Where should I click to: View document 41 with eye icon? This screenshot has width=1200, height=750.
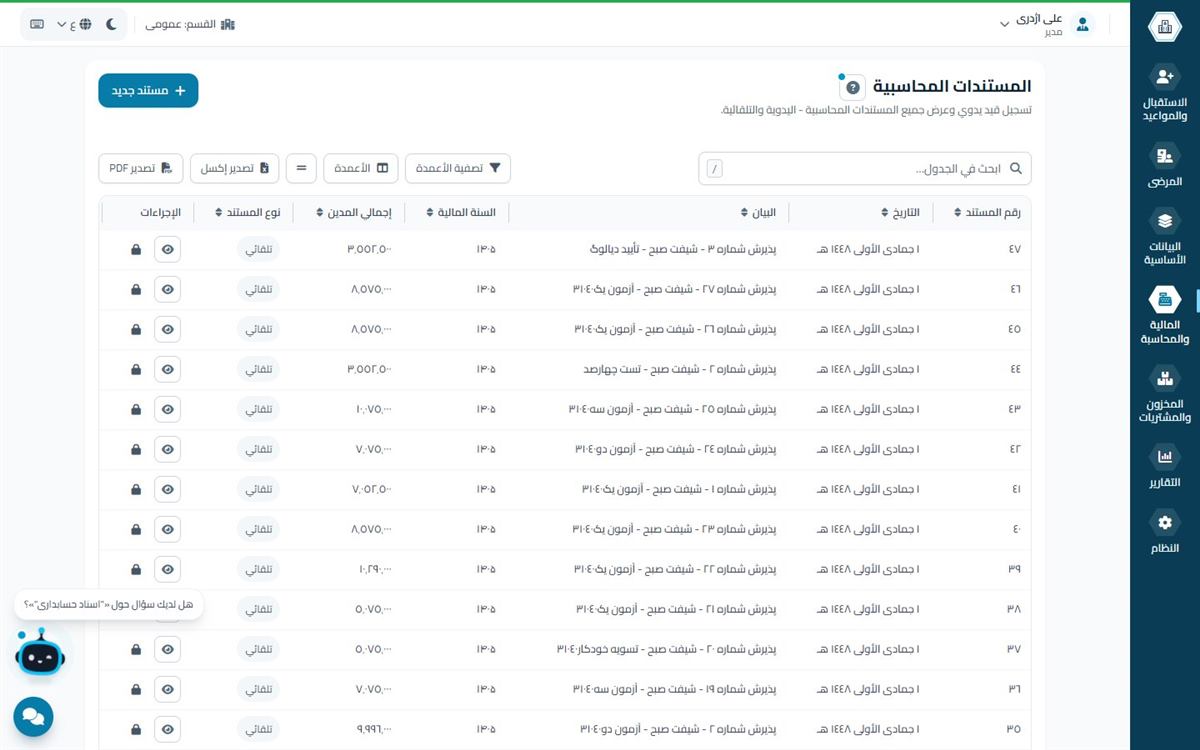168,489
